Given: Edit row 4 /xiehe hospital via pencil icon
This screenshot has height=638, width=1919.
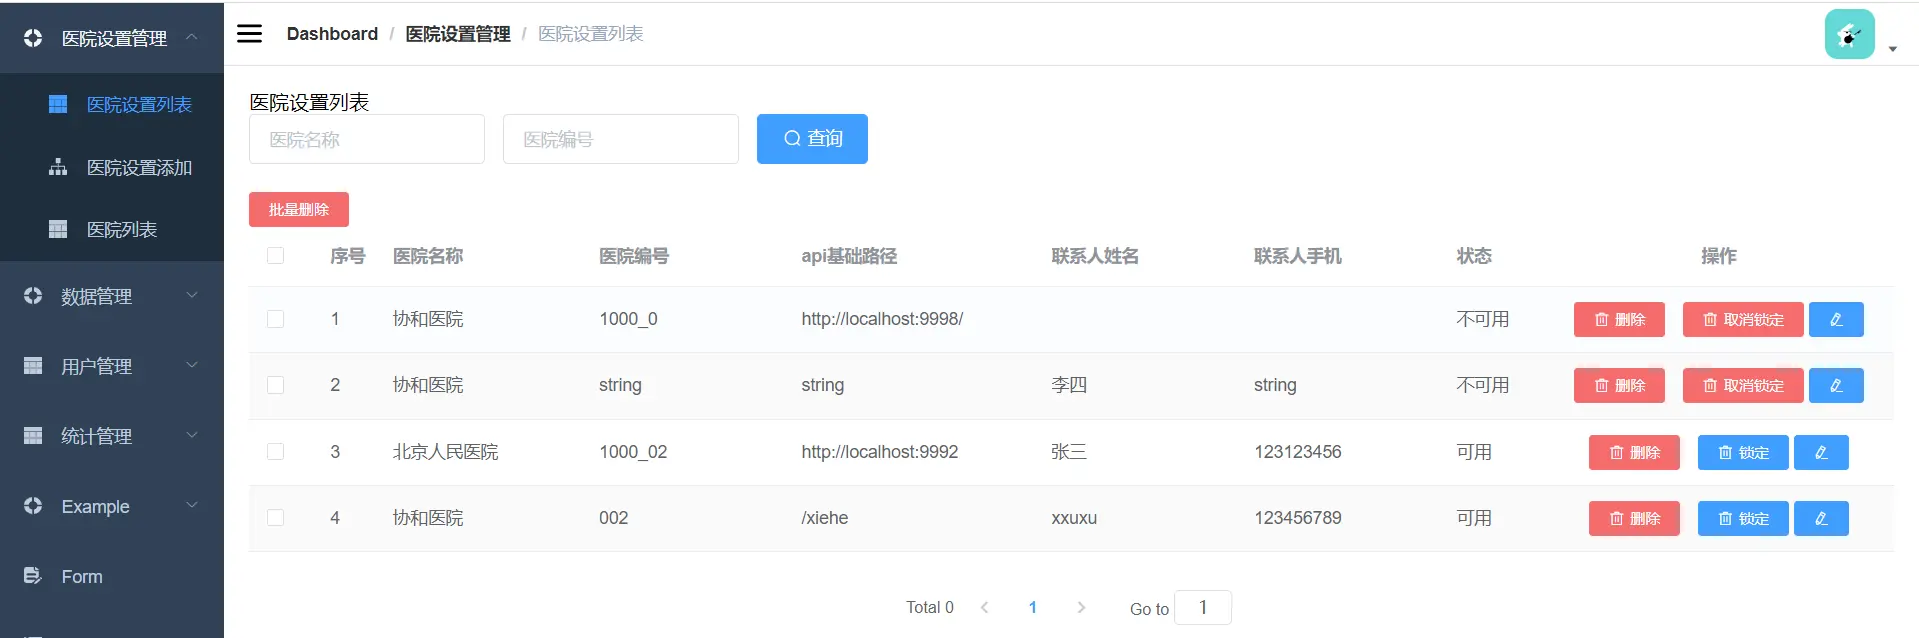Looking at the screenshot, I should point(1821,518).
